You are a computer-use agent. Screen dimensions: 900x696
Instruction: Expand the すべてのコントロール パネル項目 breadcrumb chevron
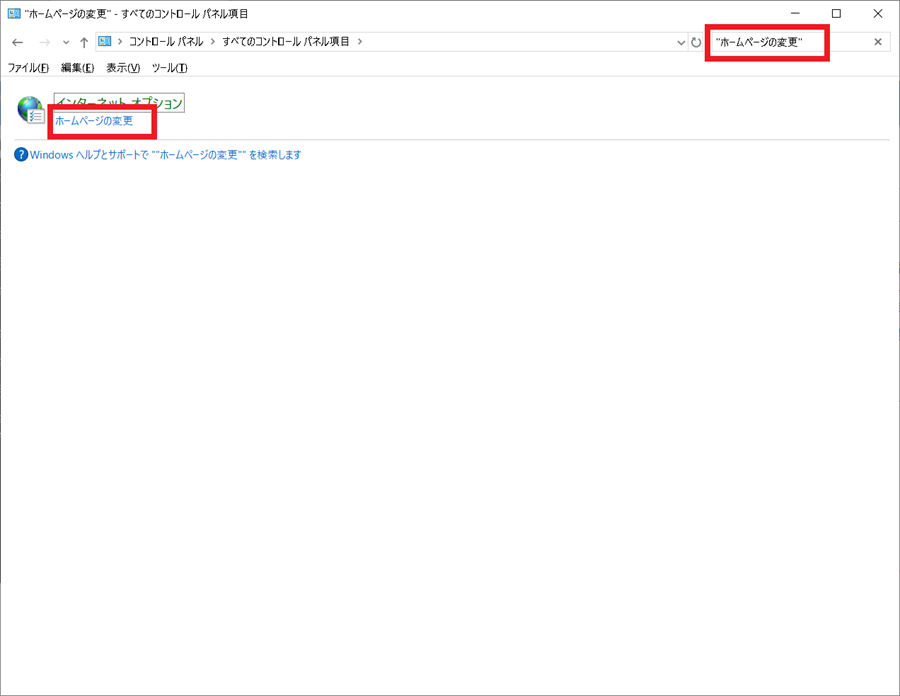[360, 42]
